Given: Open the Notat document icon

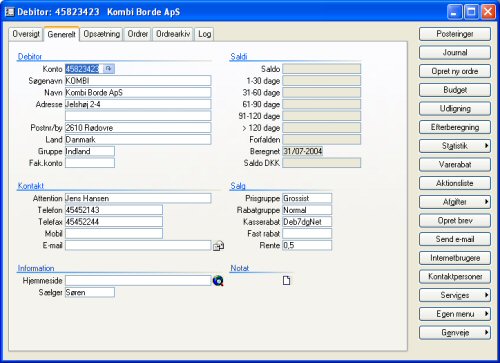Looking at the screenshot, I should 286,281.
